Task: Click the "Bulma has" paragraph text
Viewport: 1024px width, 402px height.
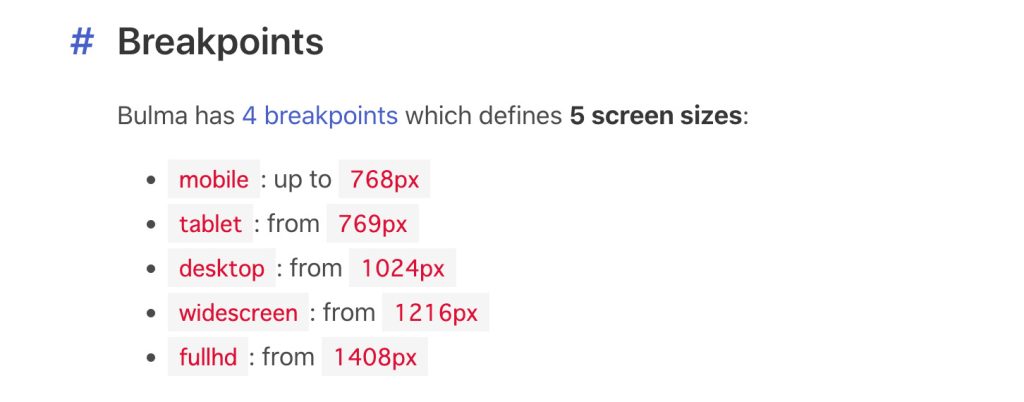Action: click(175, 116)
